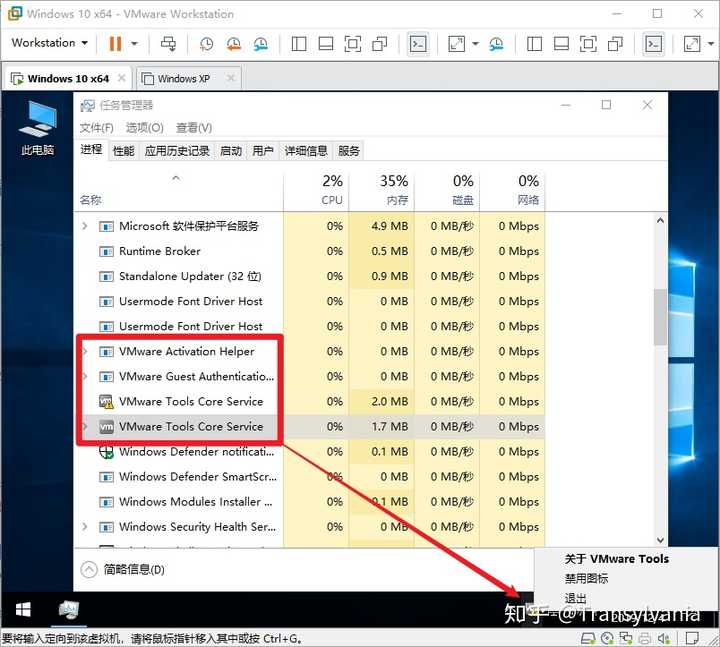Click the warning-badged VMware Tools icon
720x647 pixels.
point(107,402)
